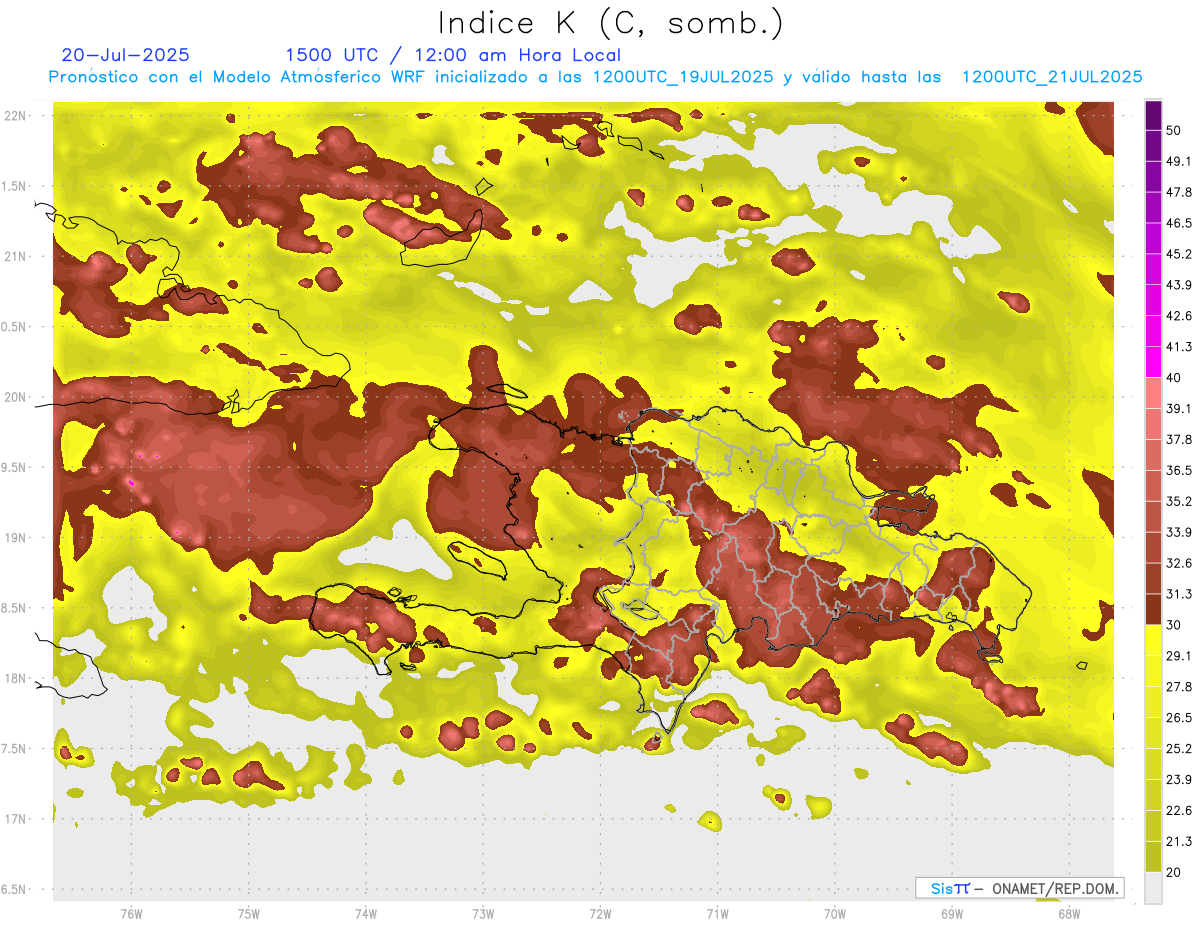
Task: Click longitude axis label "73W"
Action: [482, 914]
